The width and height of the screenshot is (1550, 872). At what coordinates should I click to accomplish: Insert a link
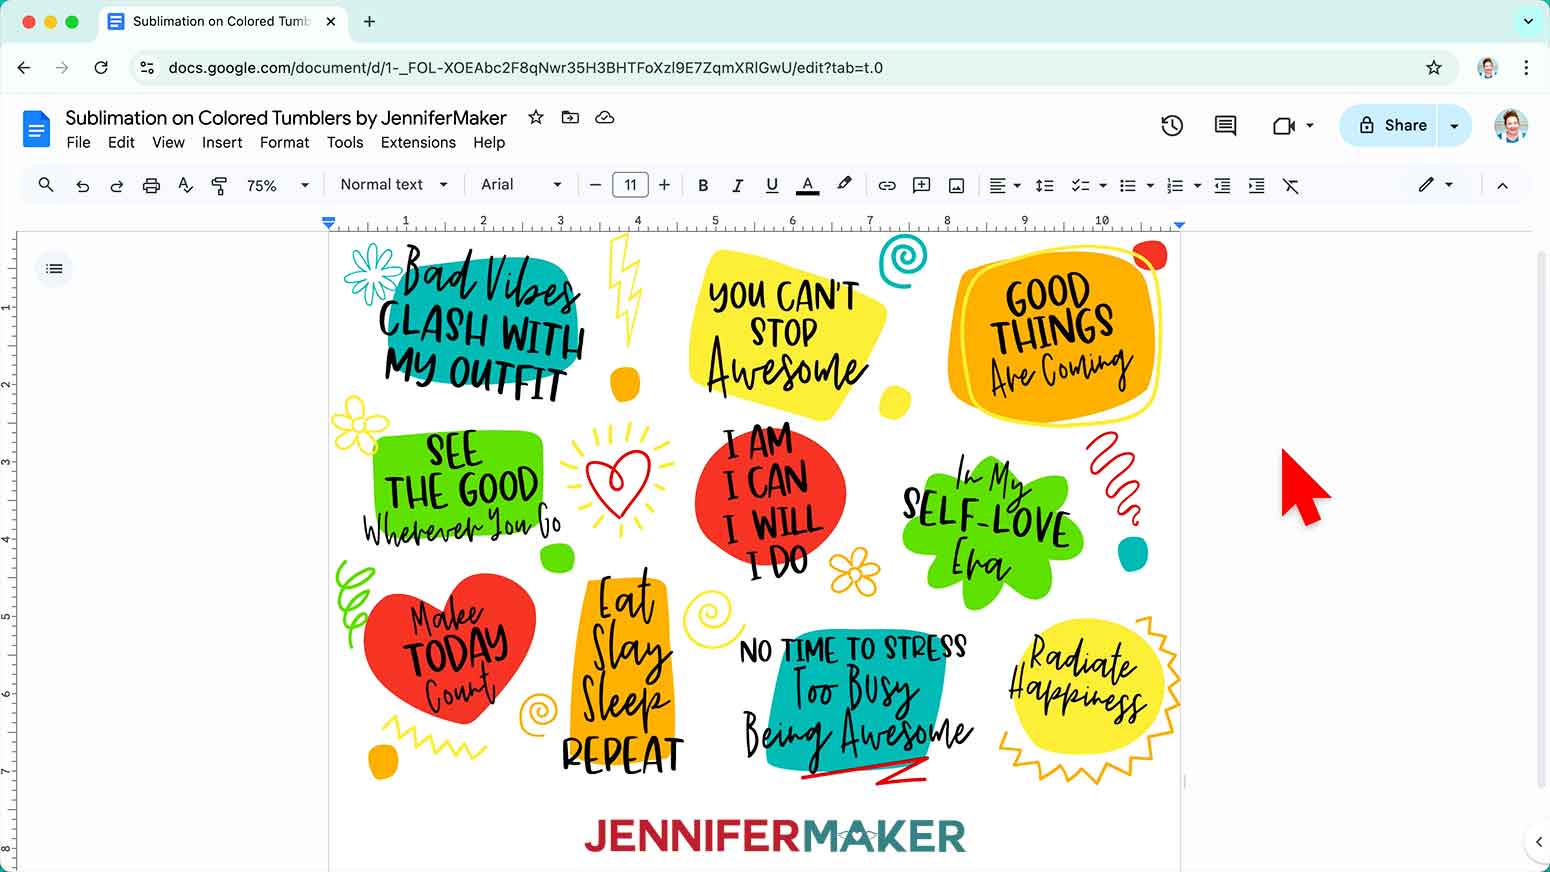point(887,185)
